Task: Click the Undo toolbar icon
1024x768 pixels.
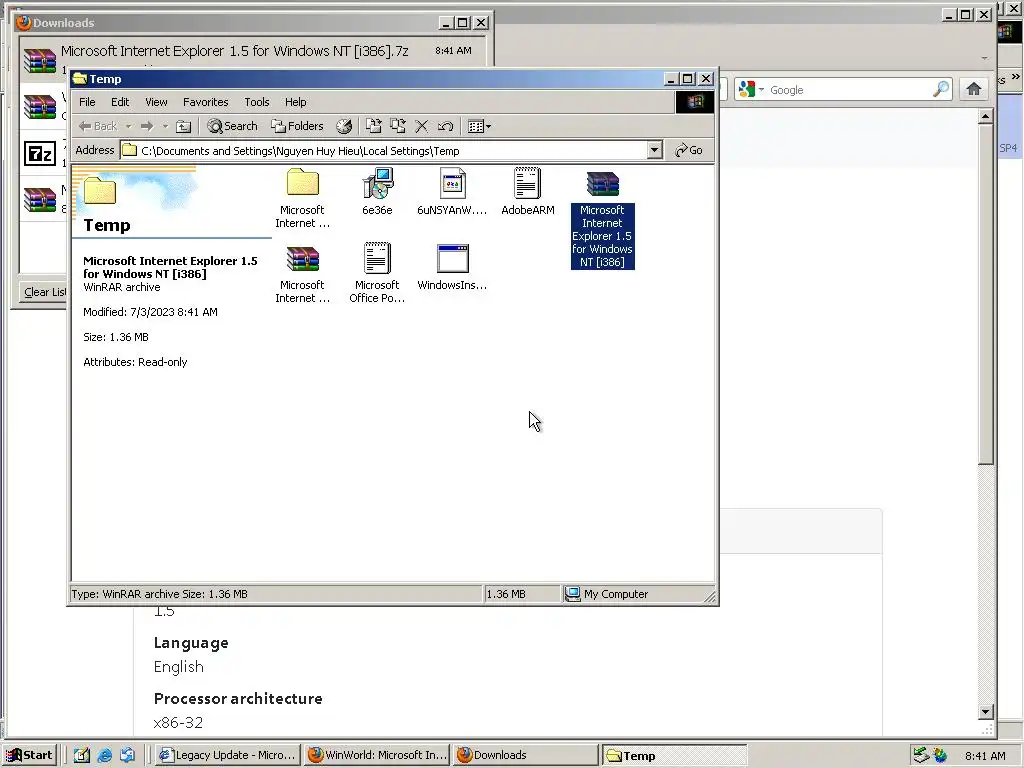Action: coord(445,126)
